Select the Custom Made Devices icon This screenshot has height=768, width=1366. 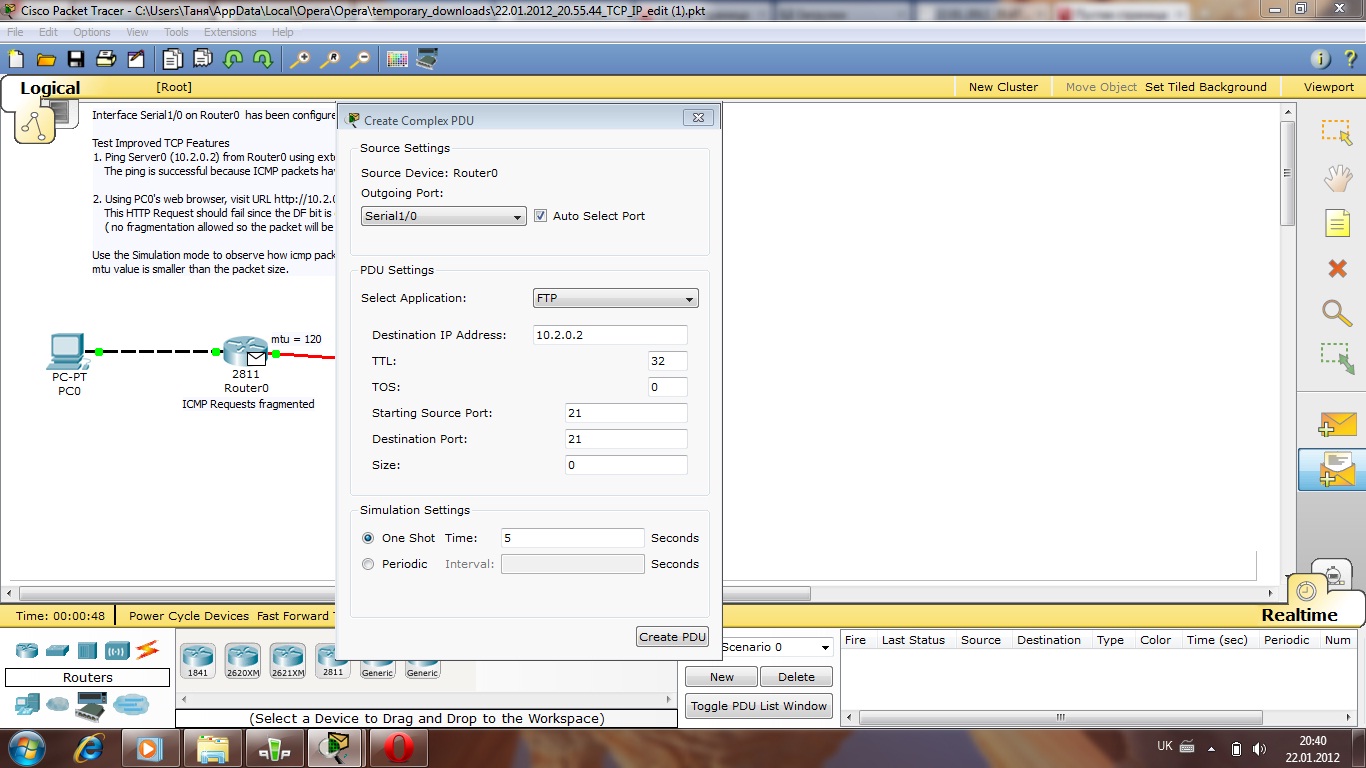pos(92,704)
